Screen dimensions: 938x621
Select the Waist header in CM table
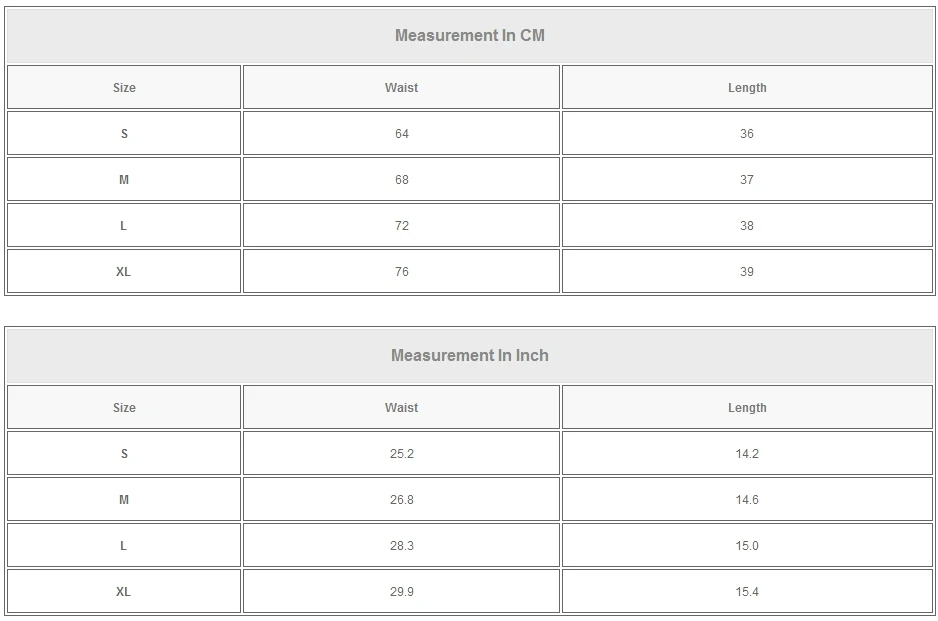tap(401, 88)
